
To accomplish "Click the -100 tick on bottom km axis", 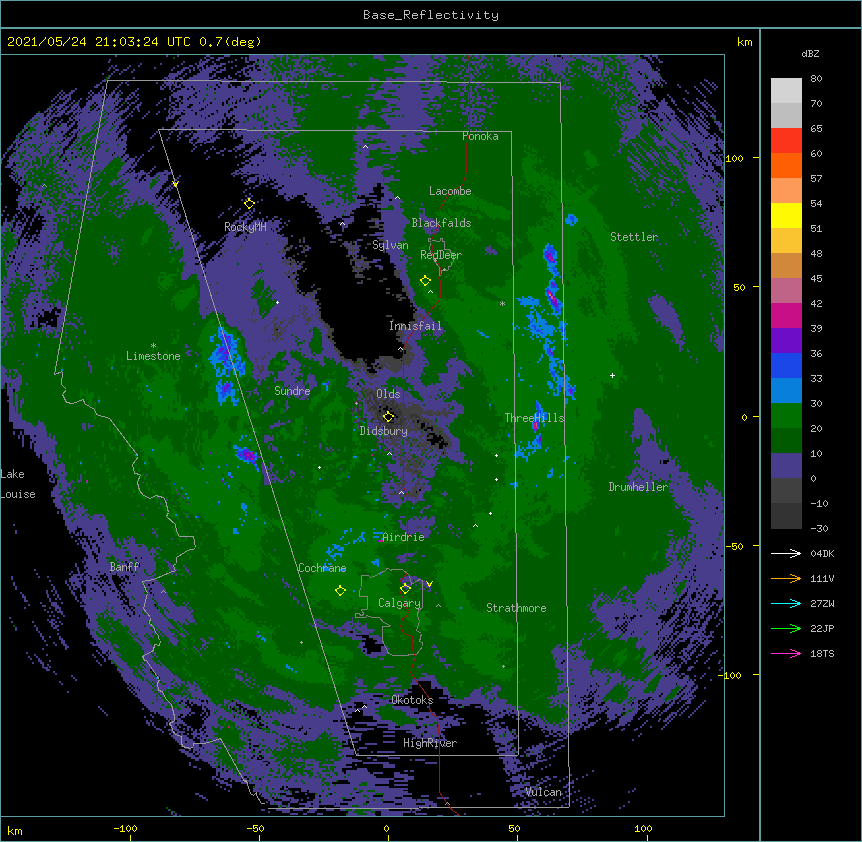I will (x=125, y=828).
